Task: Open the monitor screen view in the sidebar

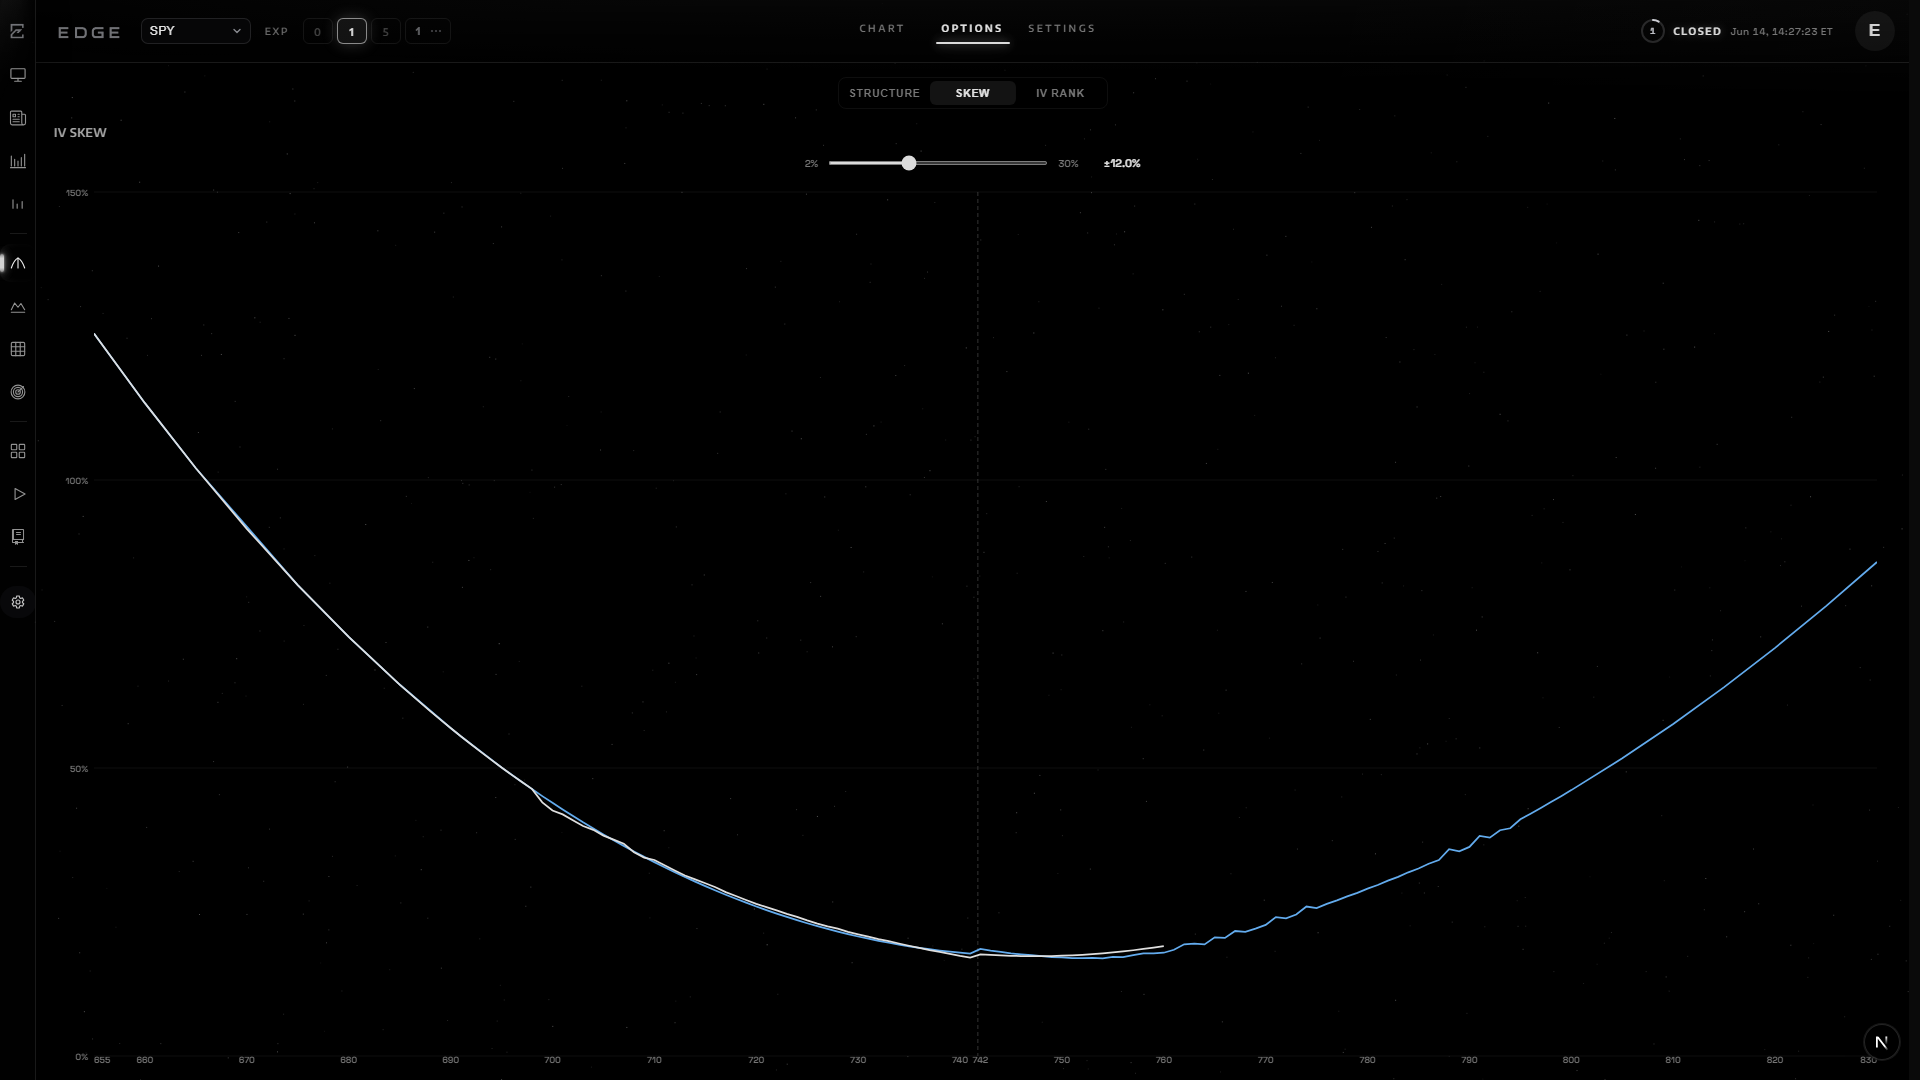Action: 17,75
